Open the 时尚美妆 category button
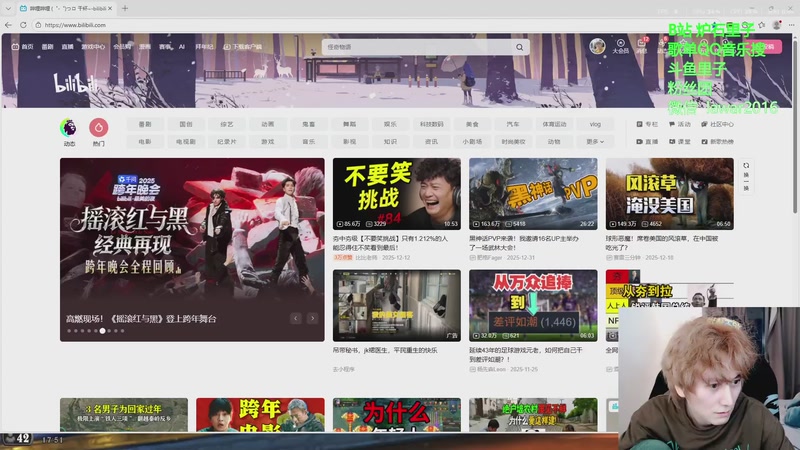Image resolution: width=800 pixels, height=450 pixels. (513, 141)
